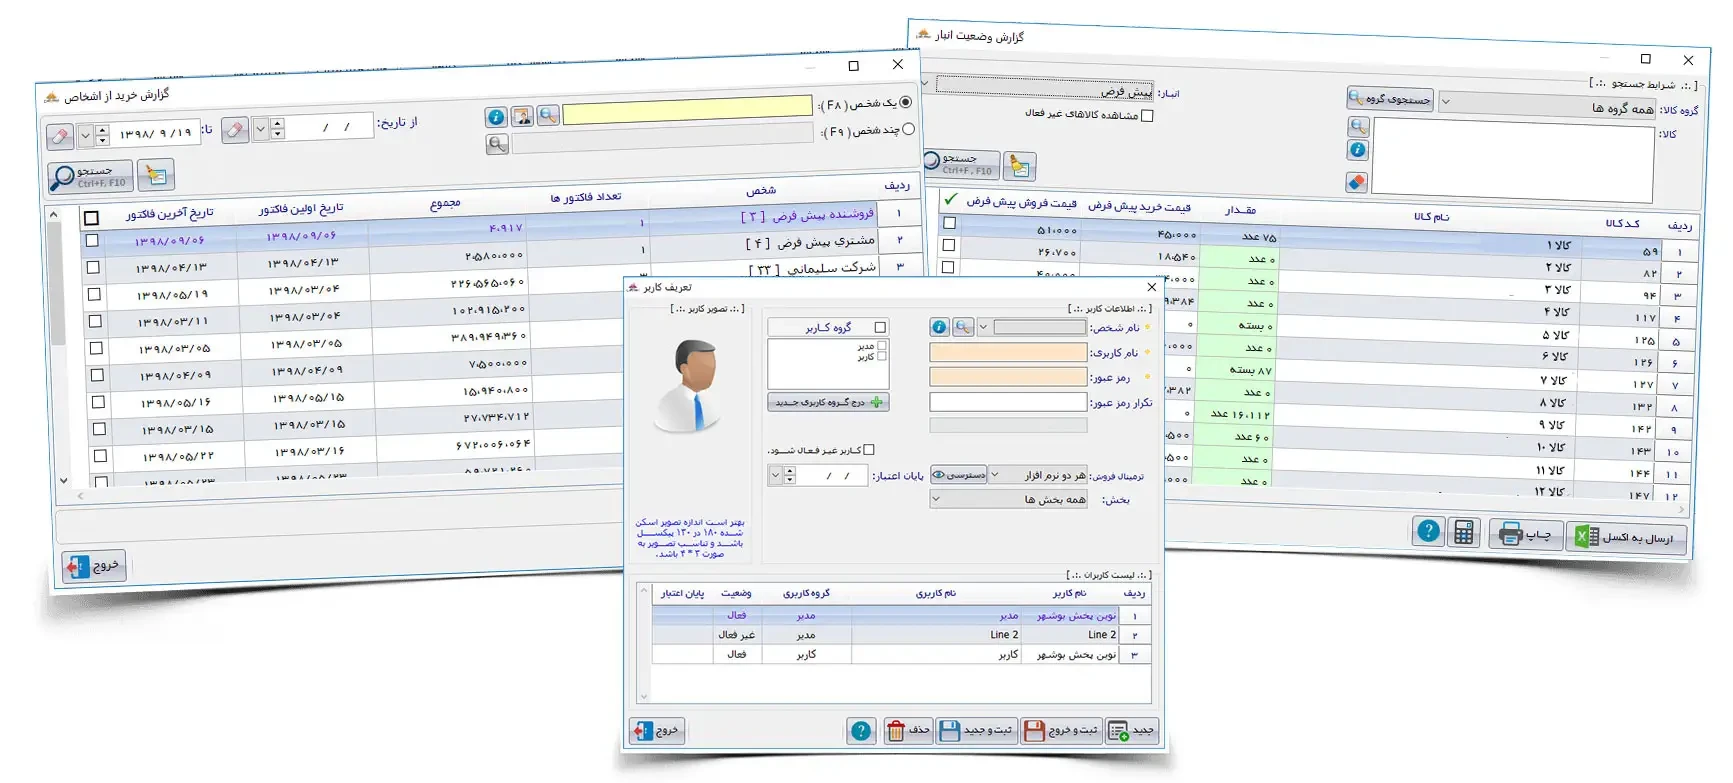Click the print (چاپ) button
Viewport: 1733px width, 783px height.
pos(1525,535)
